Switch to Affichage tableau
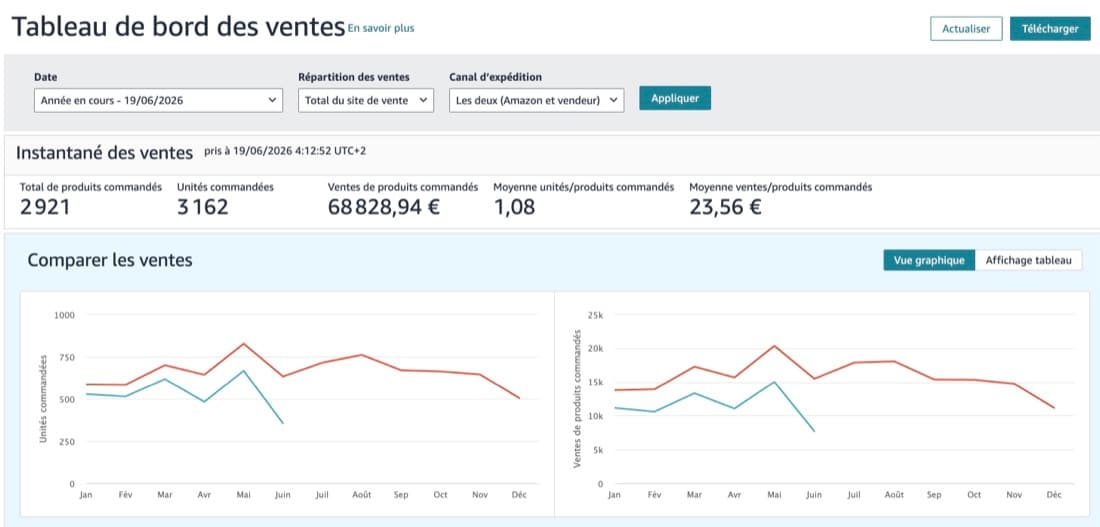 (x=1028, y=260)
